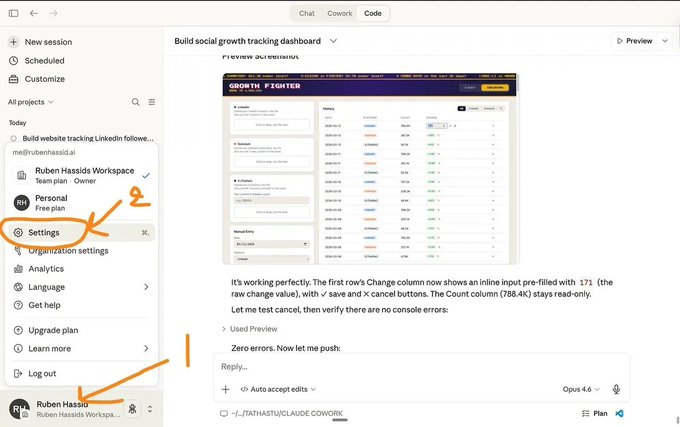680x427 pixels.
Task: Open the session filter options icon
Action: 152,102
